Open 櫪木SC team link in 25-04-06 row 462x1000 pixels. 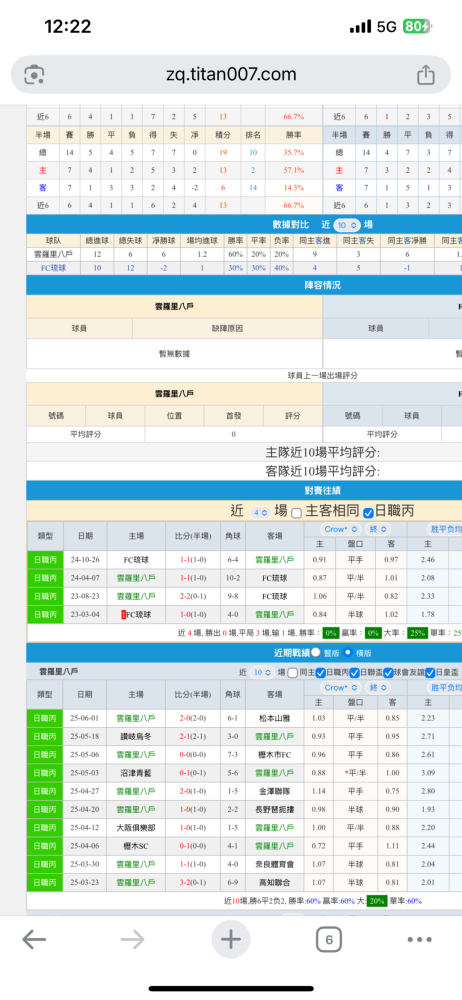136,846
